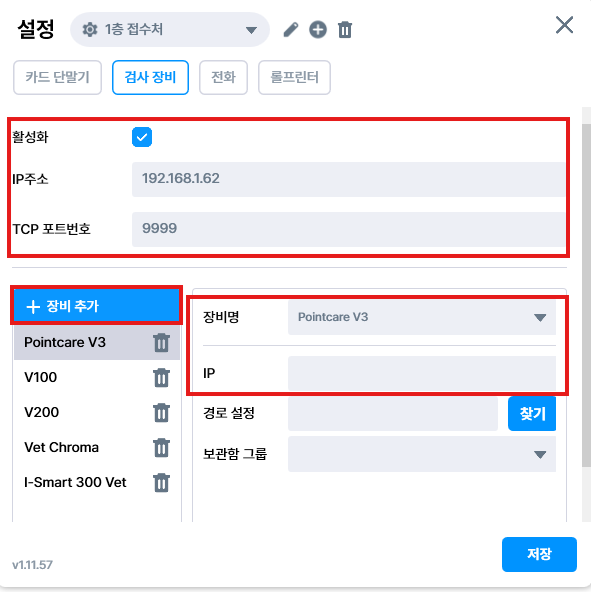This screenshot has width=591, height=592.
Task: Toggle the 활성화 checkbox
Action: click(x=142, y=137)
